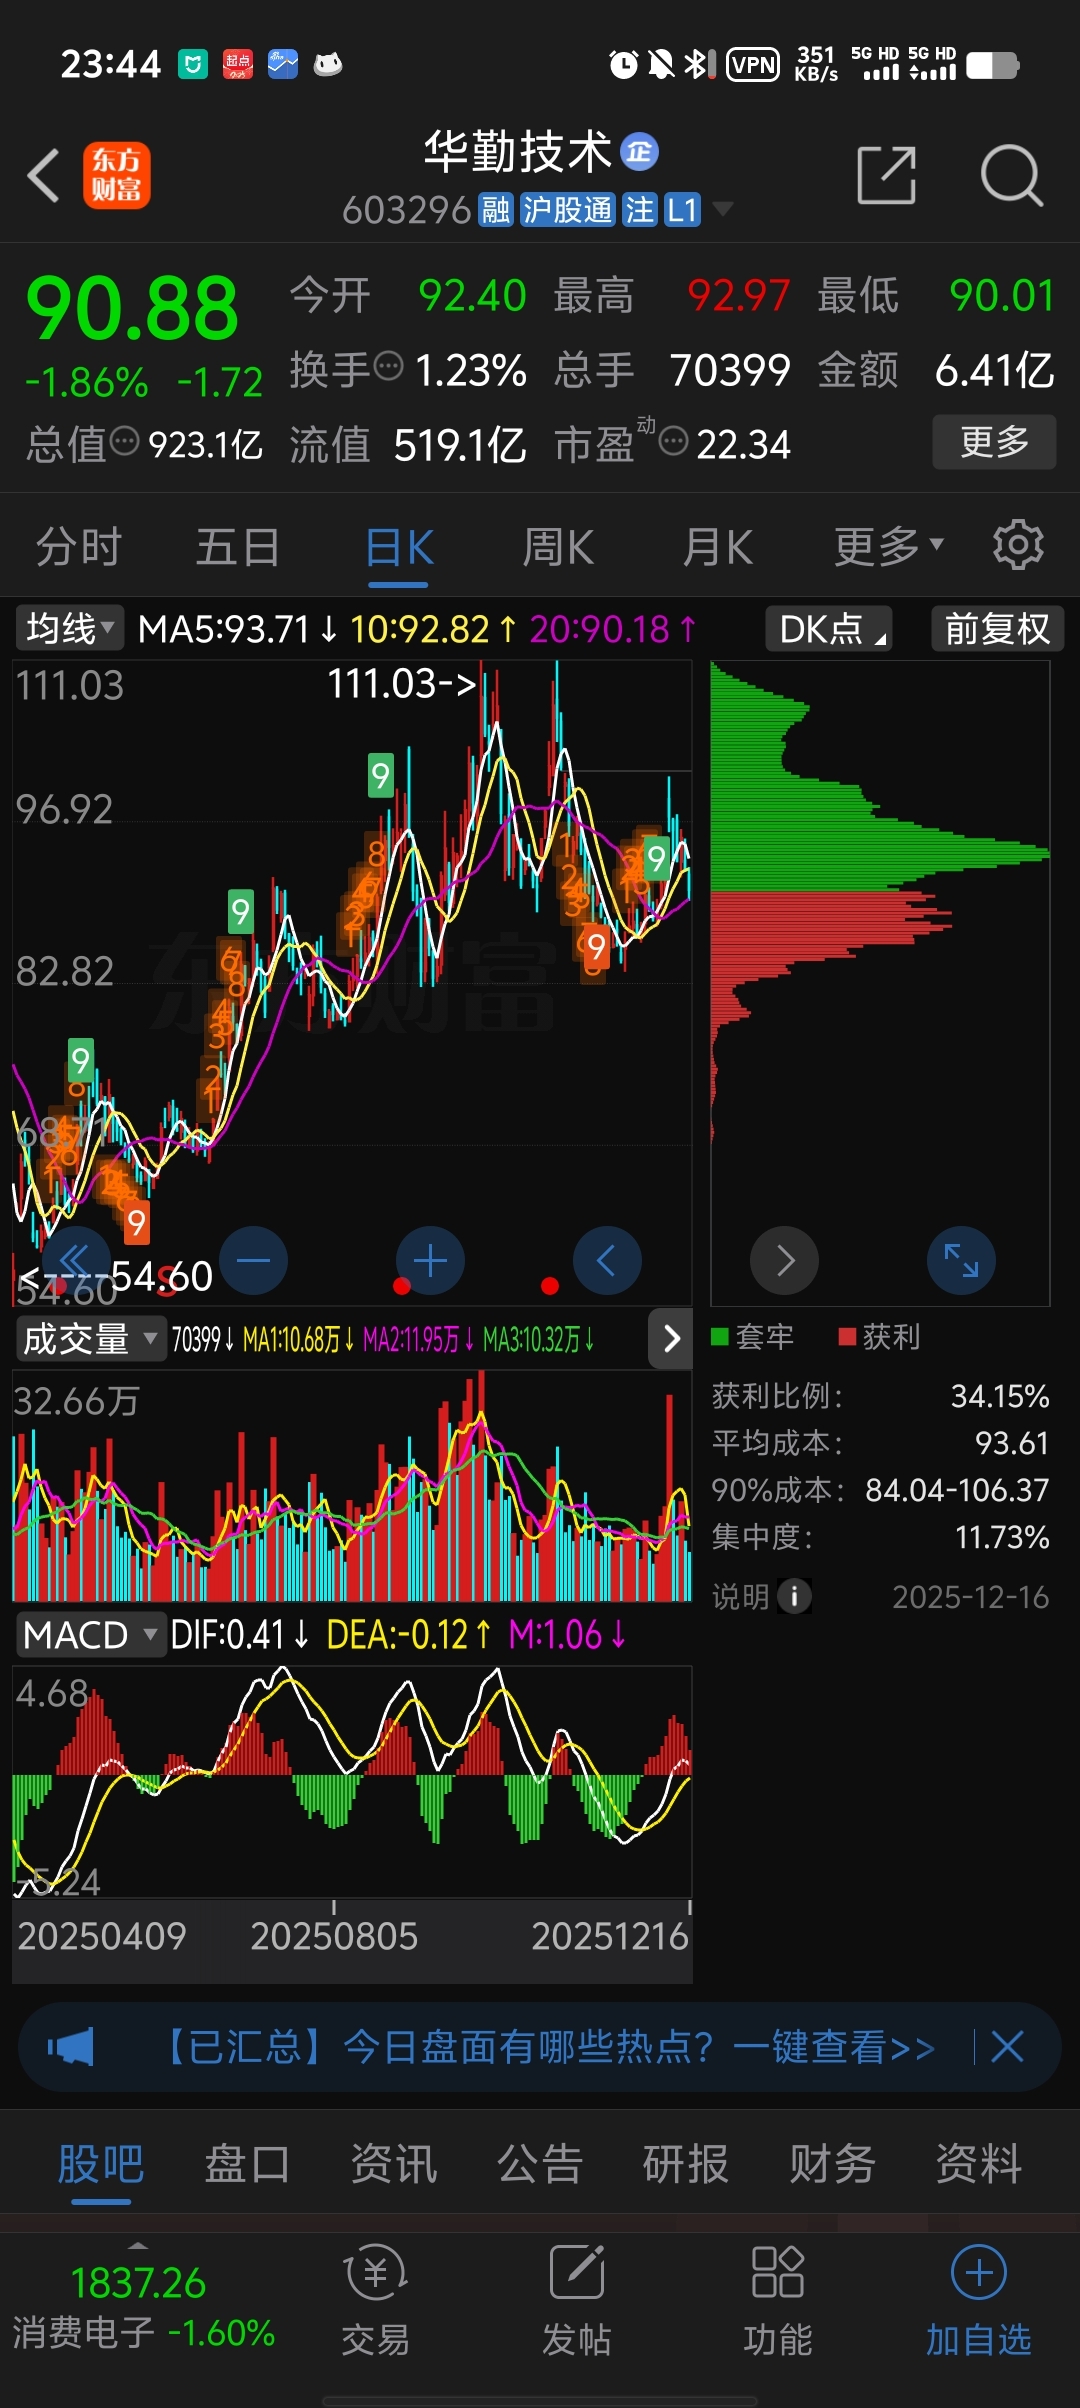The width and height of the screenshot is (1080, 2408).
Task: Open 公告 announcements tab
Action: click(x=540, y=2164)
